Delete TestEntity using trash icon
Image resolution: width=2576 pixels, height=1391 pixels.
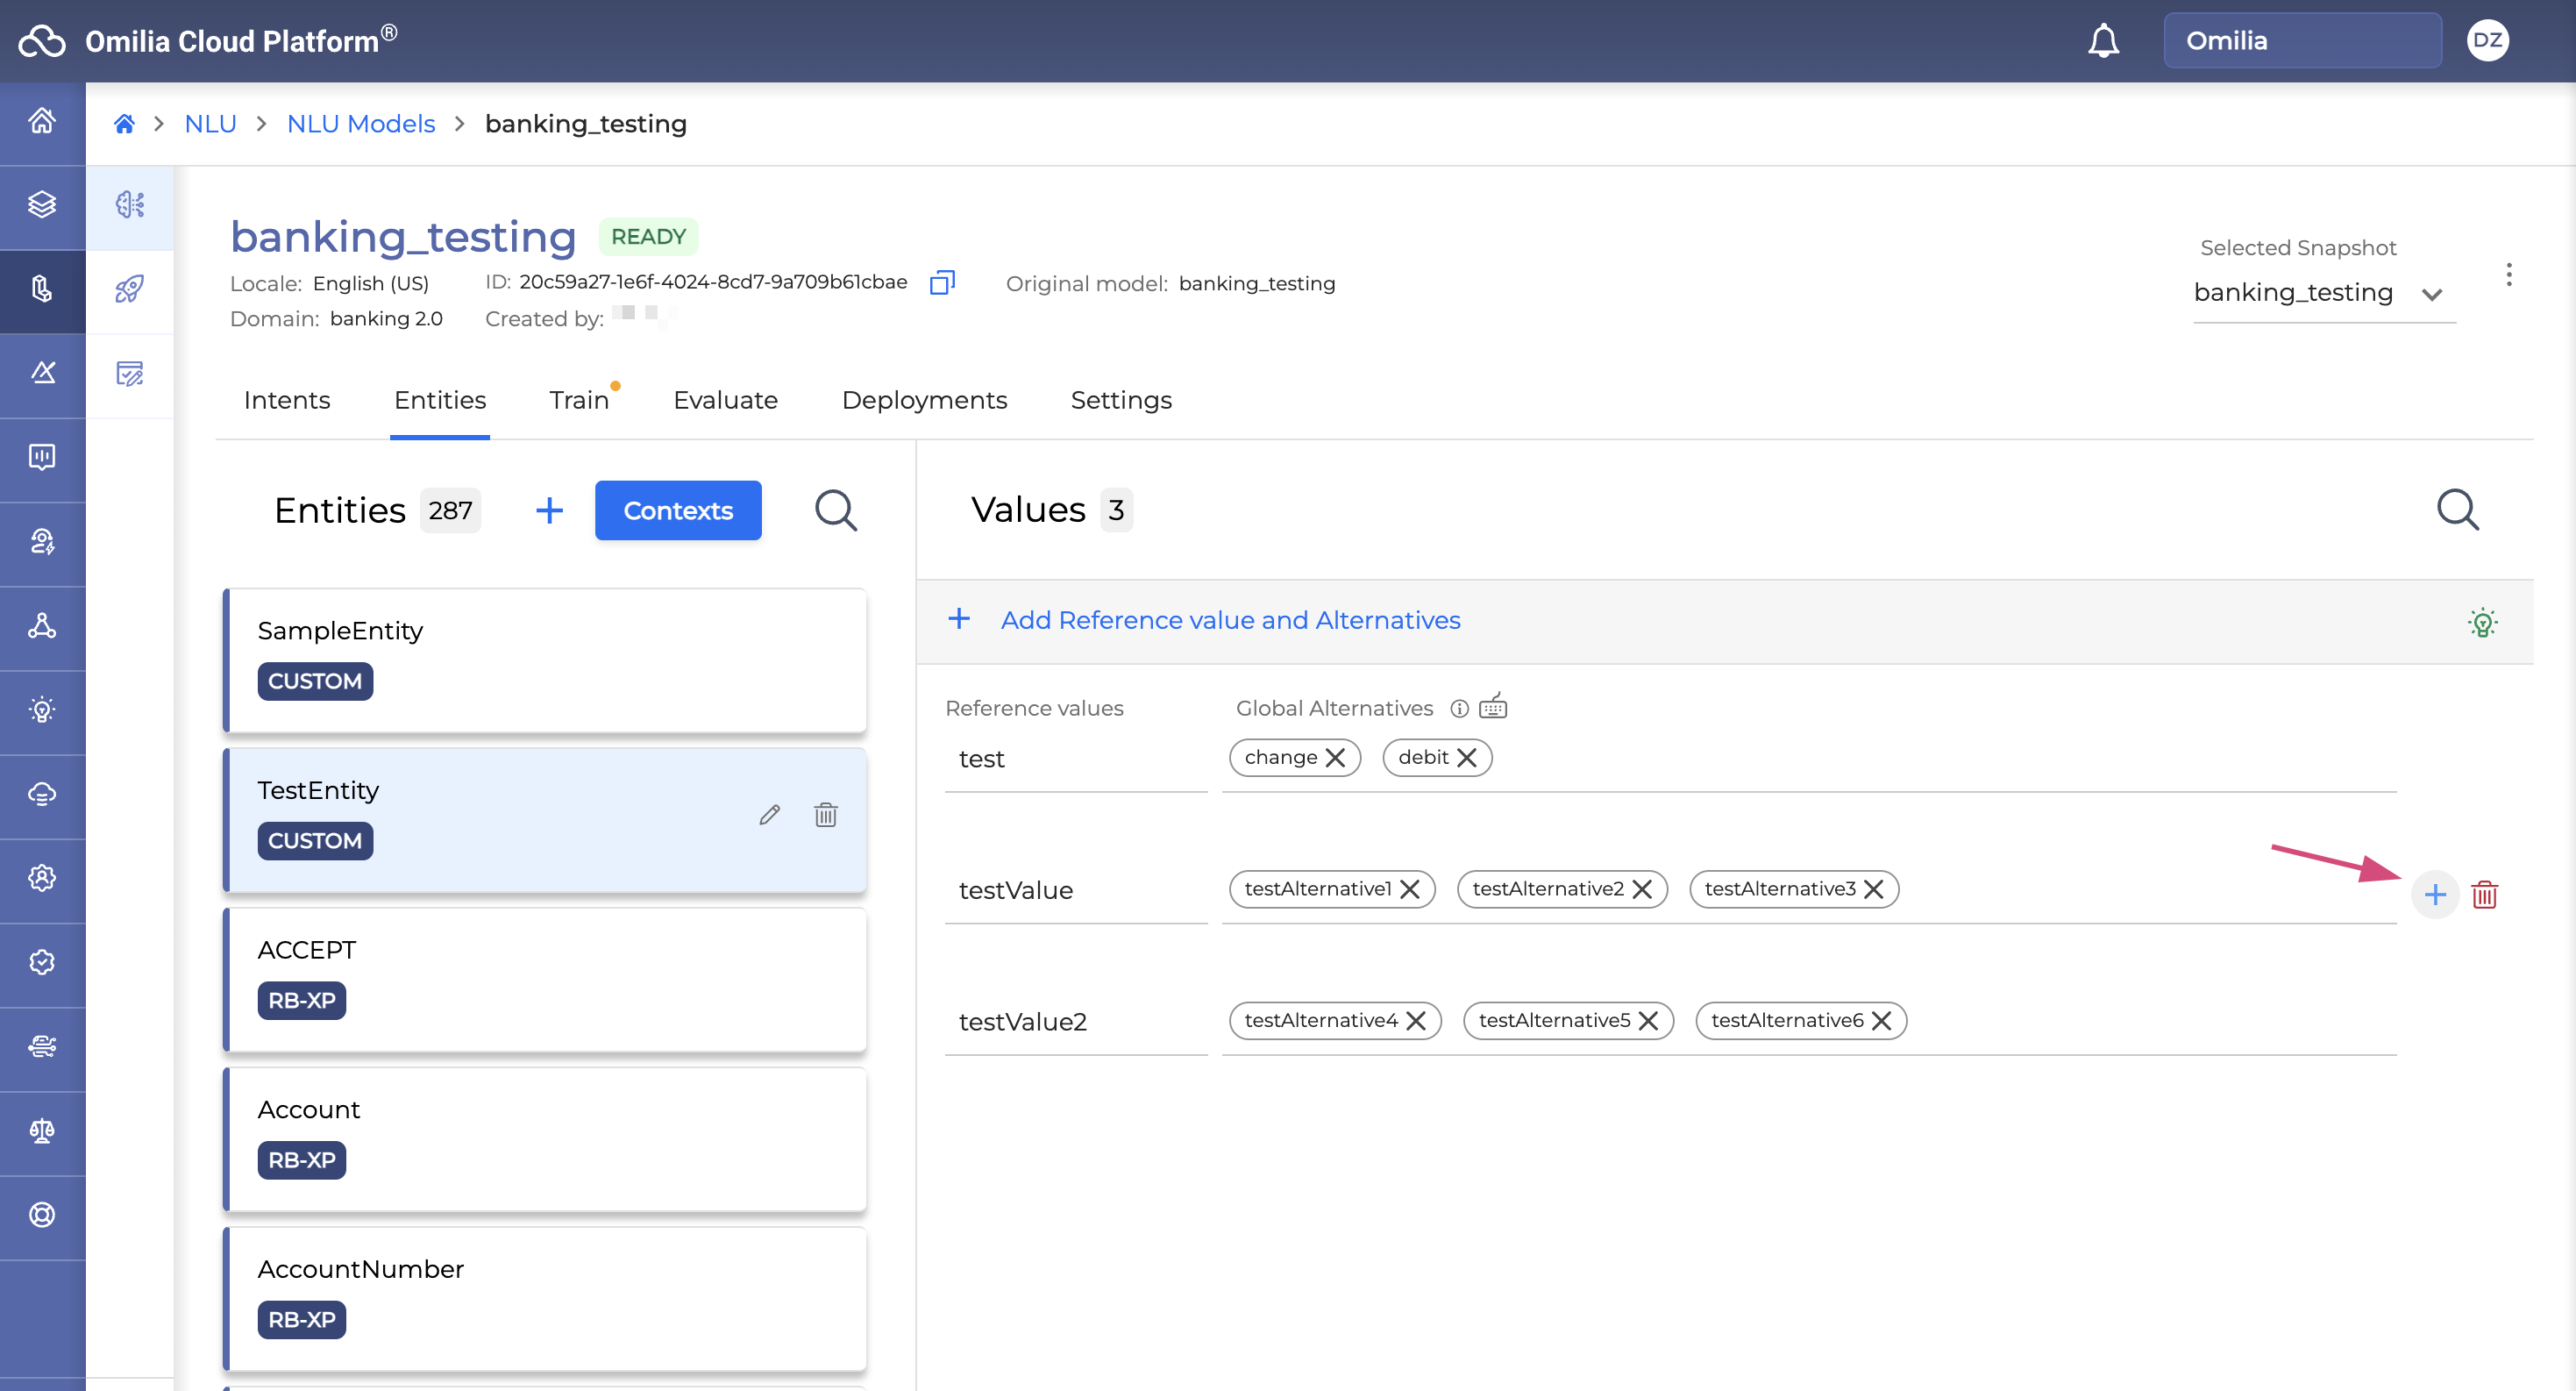coord(825,815)
